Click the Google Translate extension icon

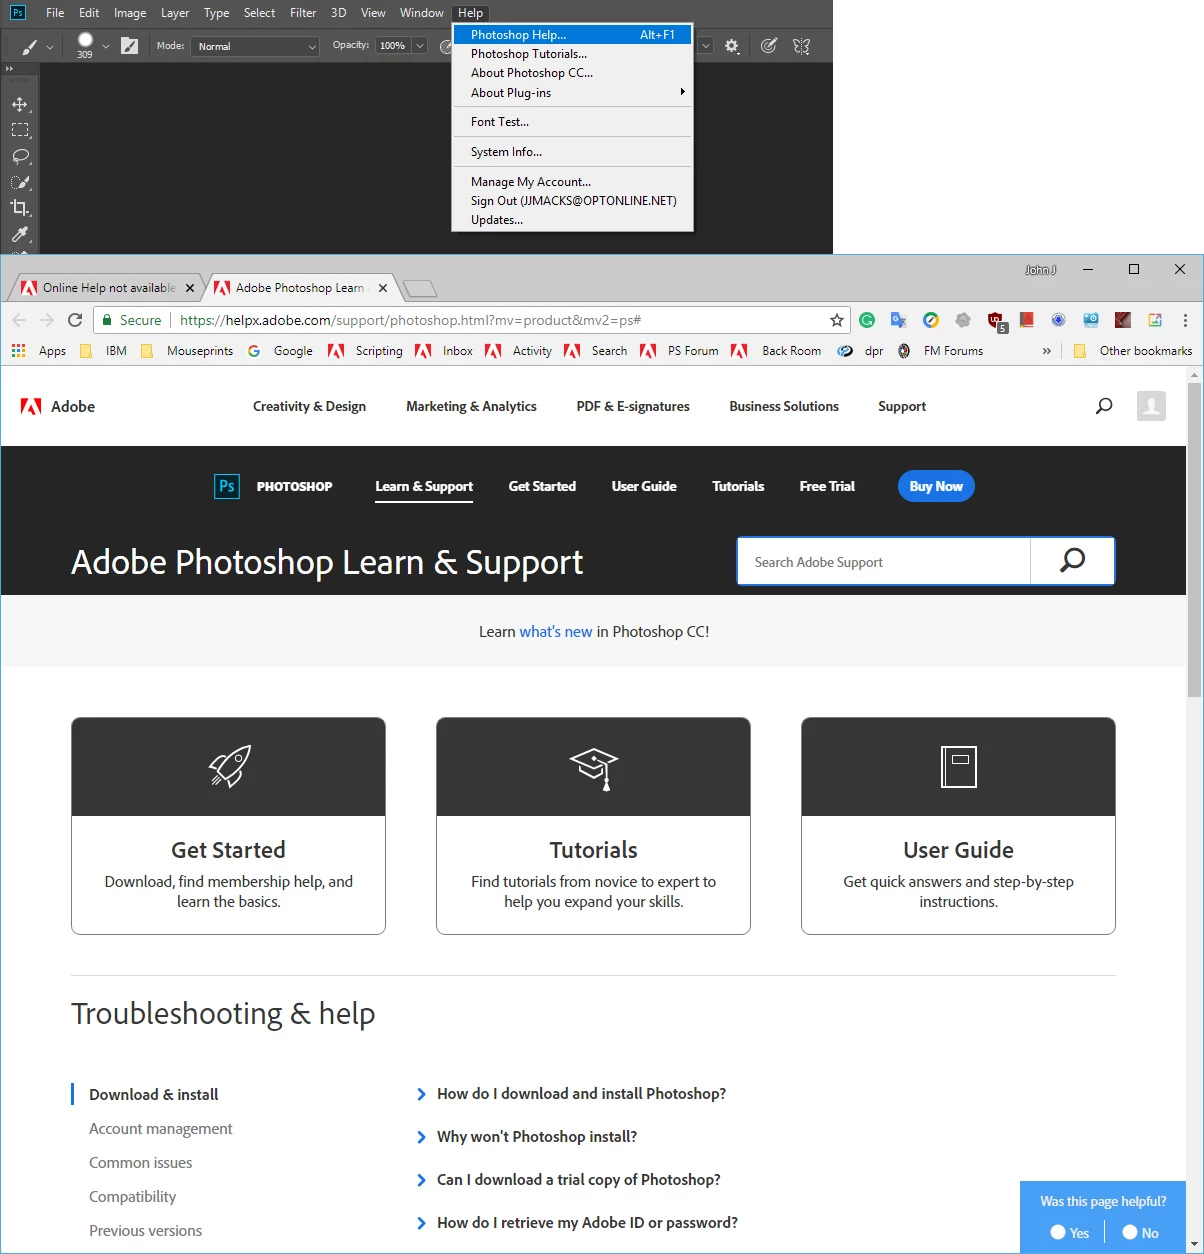[x=899, y=320]
